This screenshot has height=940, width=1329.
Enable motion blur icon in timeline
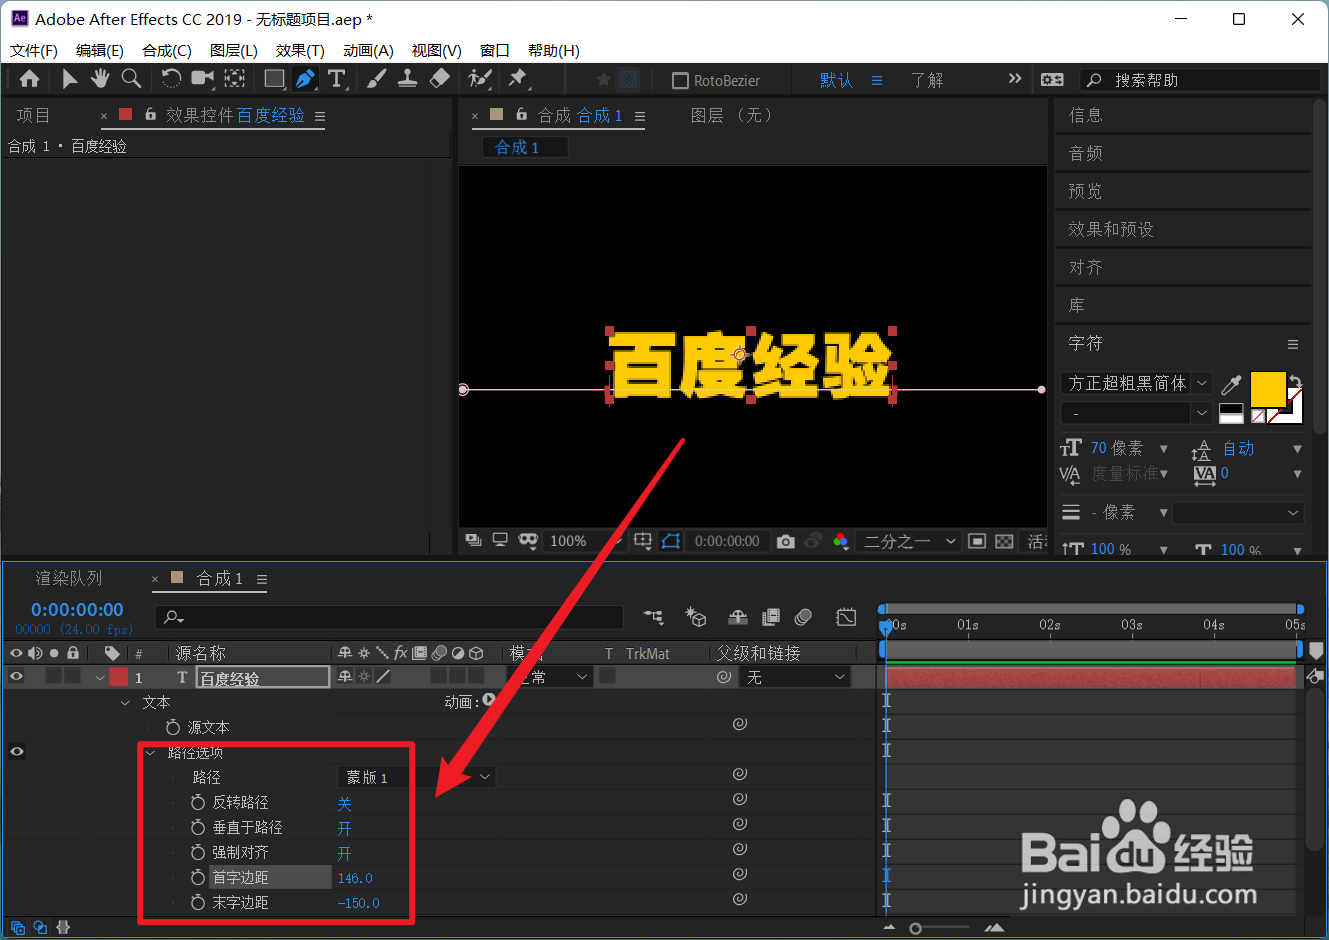pyautogui.click(x=803, y=617)
